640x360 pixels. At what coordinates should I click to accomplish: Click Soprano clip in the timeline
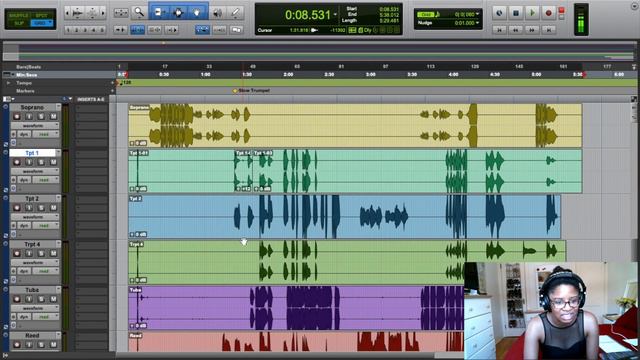[355, 125]
